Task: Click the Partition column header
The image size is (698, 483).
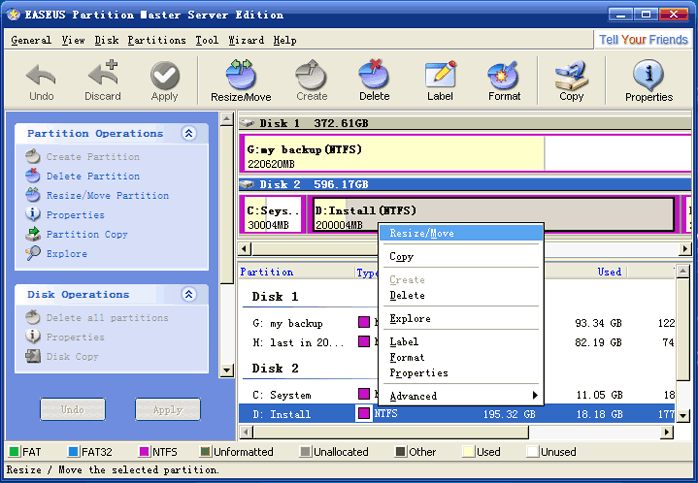Action: (x=296, y=272)
